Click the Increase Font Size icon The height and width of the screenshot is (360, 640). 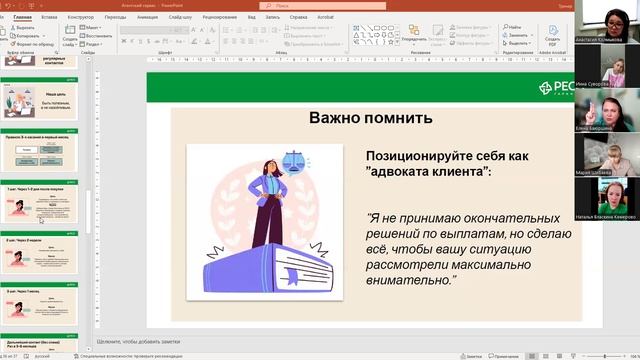coord(193,30)
